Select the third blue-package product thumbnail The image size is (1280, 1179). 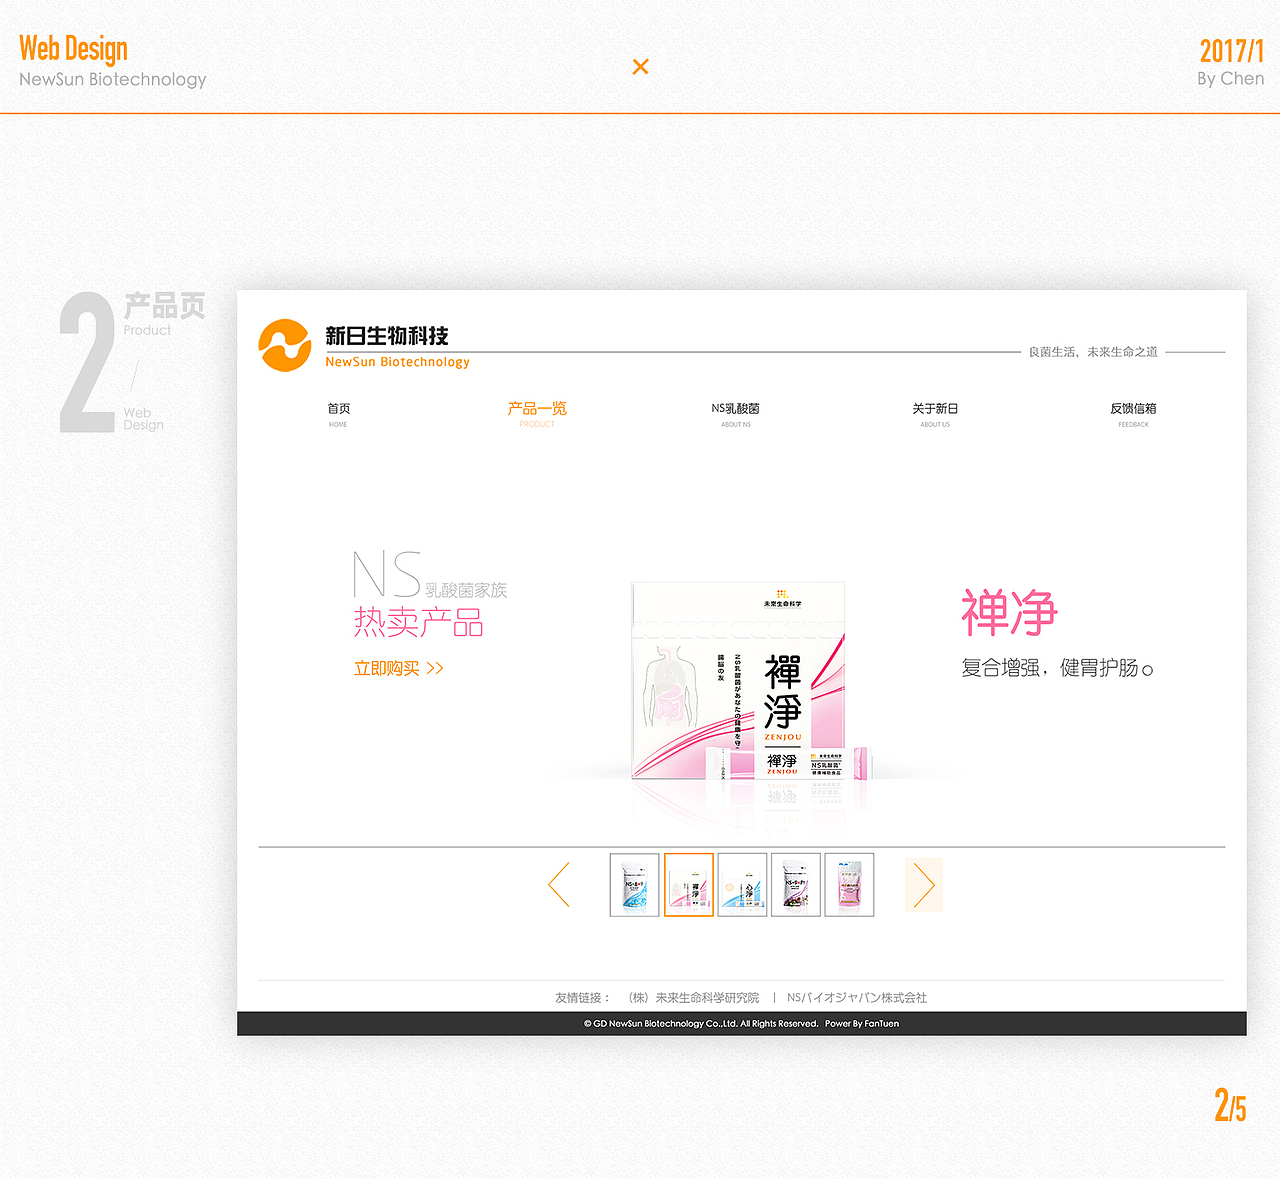742,885
